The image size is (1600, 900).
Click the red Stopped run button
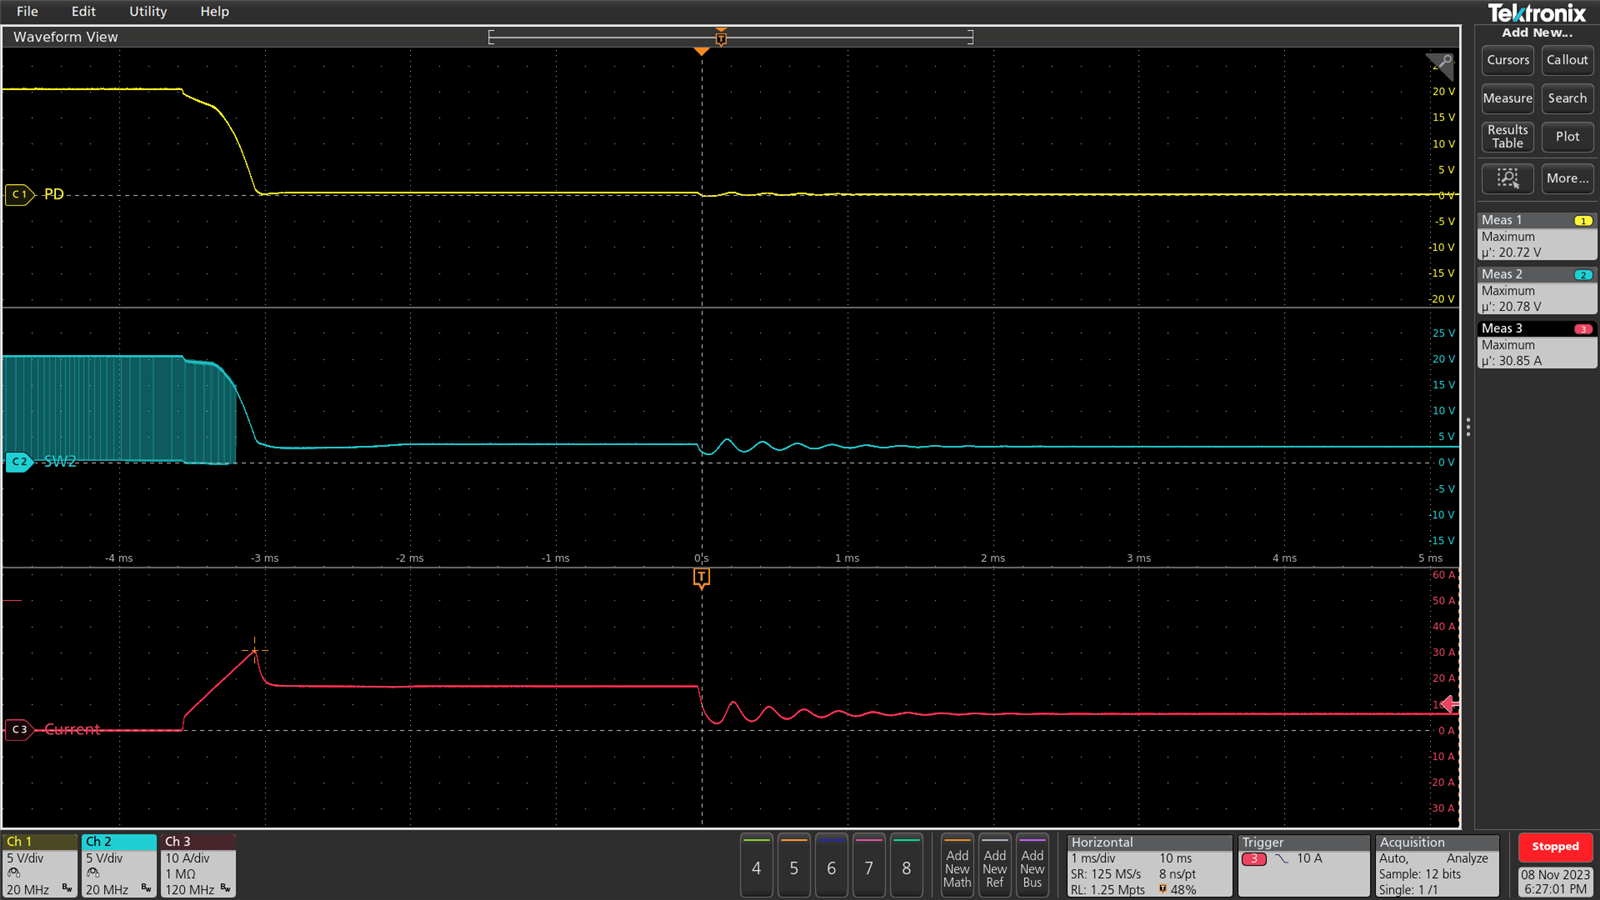[x=1555, y=847]
